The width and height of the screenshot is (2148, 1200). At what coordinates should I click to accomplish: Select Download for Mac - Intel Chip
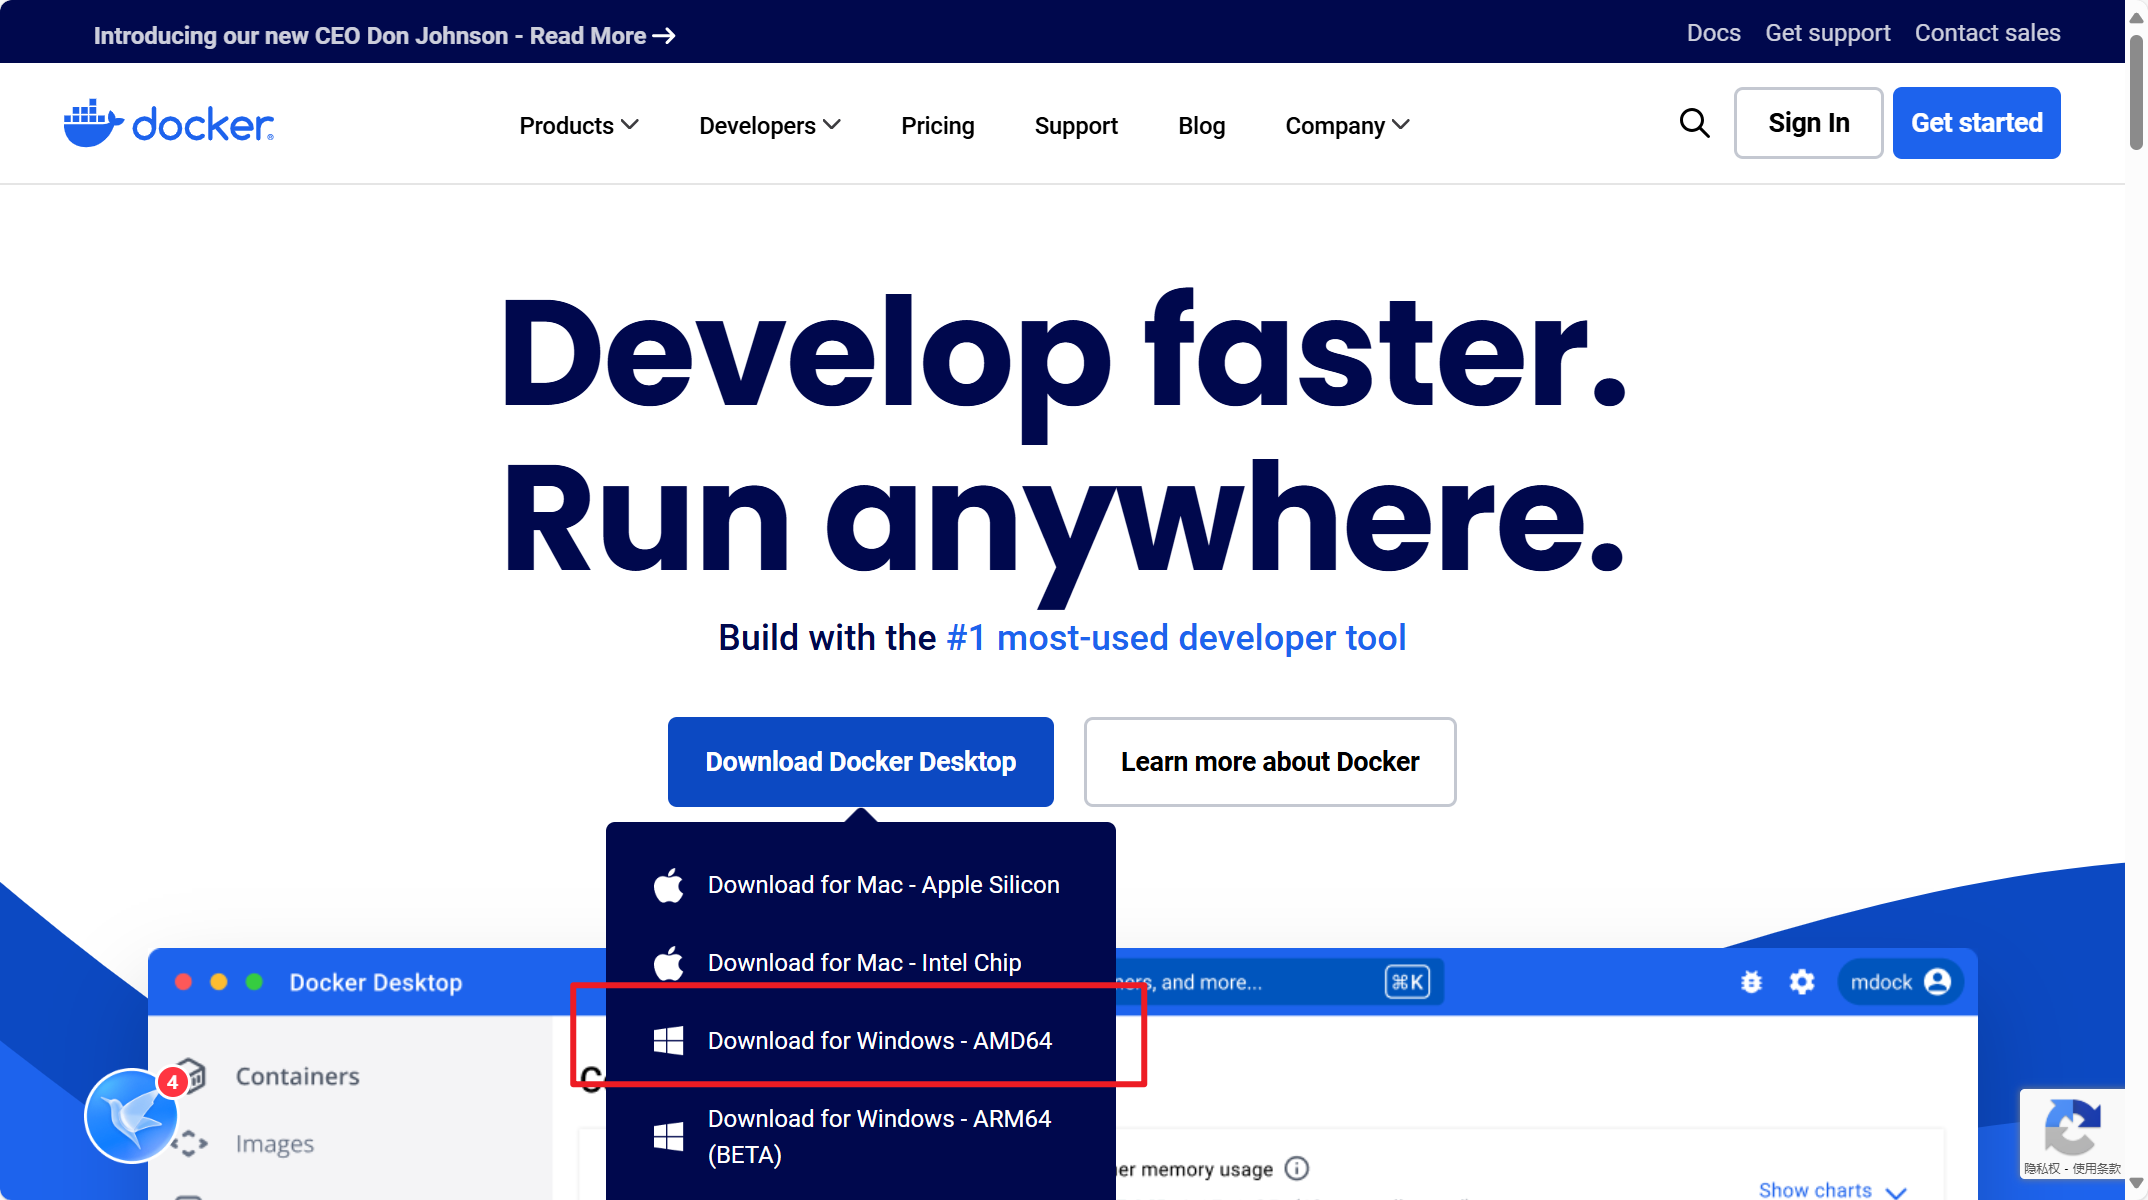864,962
